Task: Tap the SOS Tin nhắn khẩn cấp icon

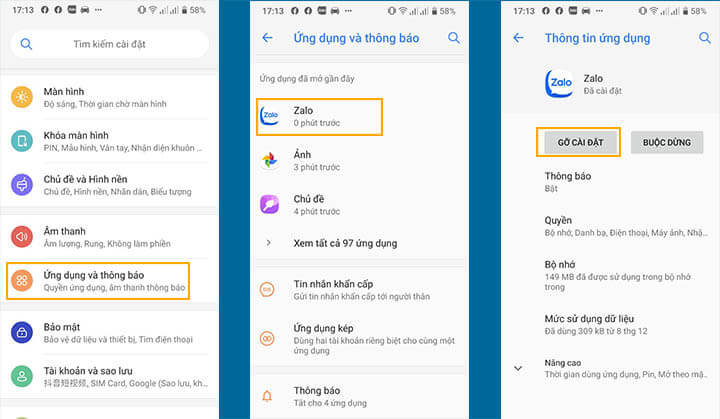Action: click(268, 290)
